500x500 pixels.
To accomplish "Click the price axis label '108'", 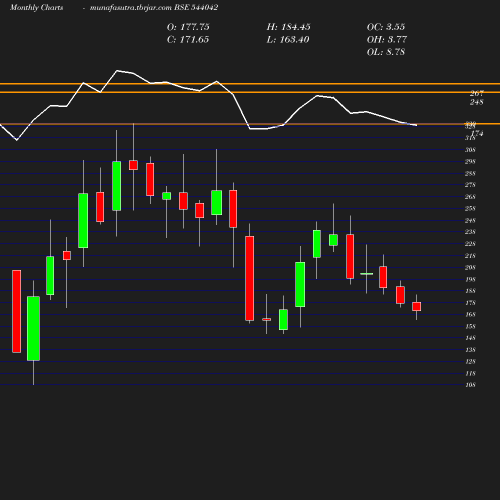I will [470, 385].
